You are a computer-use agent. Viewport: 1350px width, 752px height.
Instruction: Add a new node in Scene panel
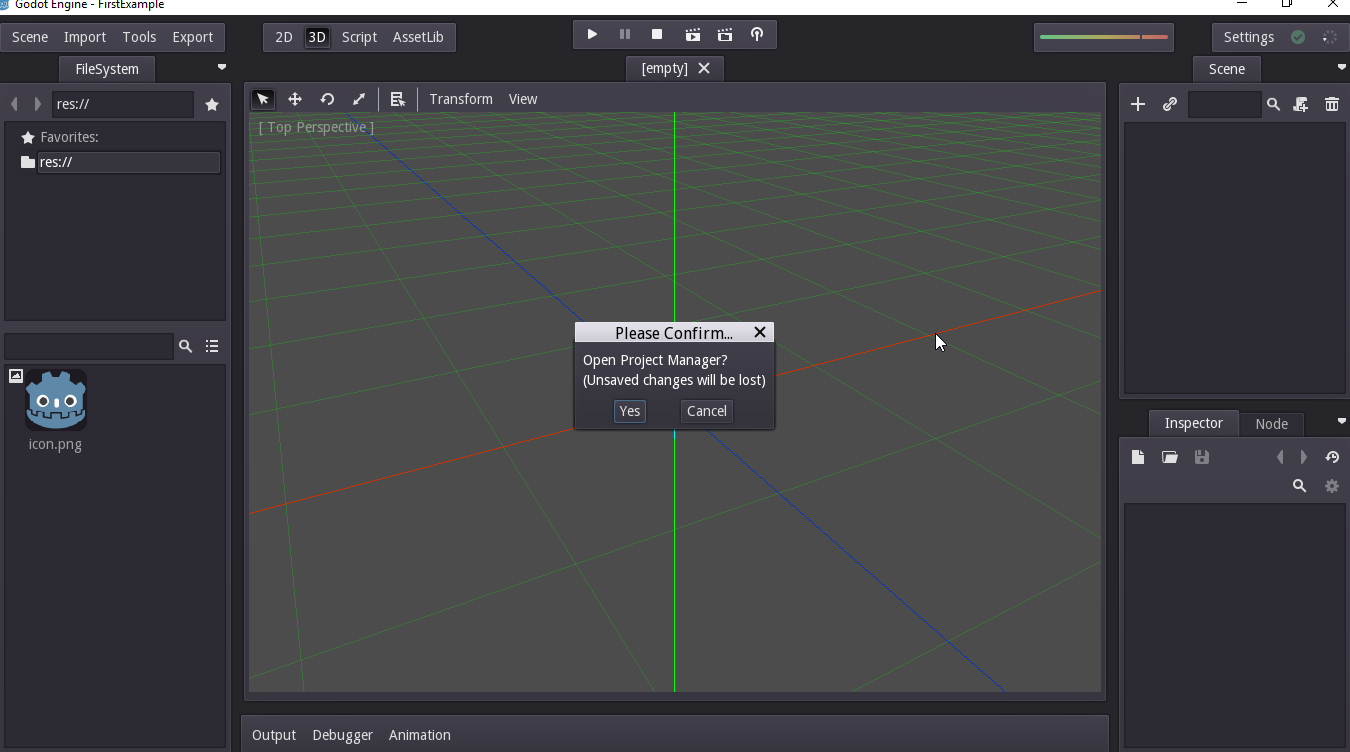pyautogui.click(x=1137, y=104)
